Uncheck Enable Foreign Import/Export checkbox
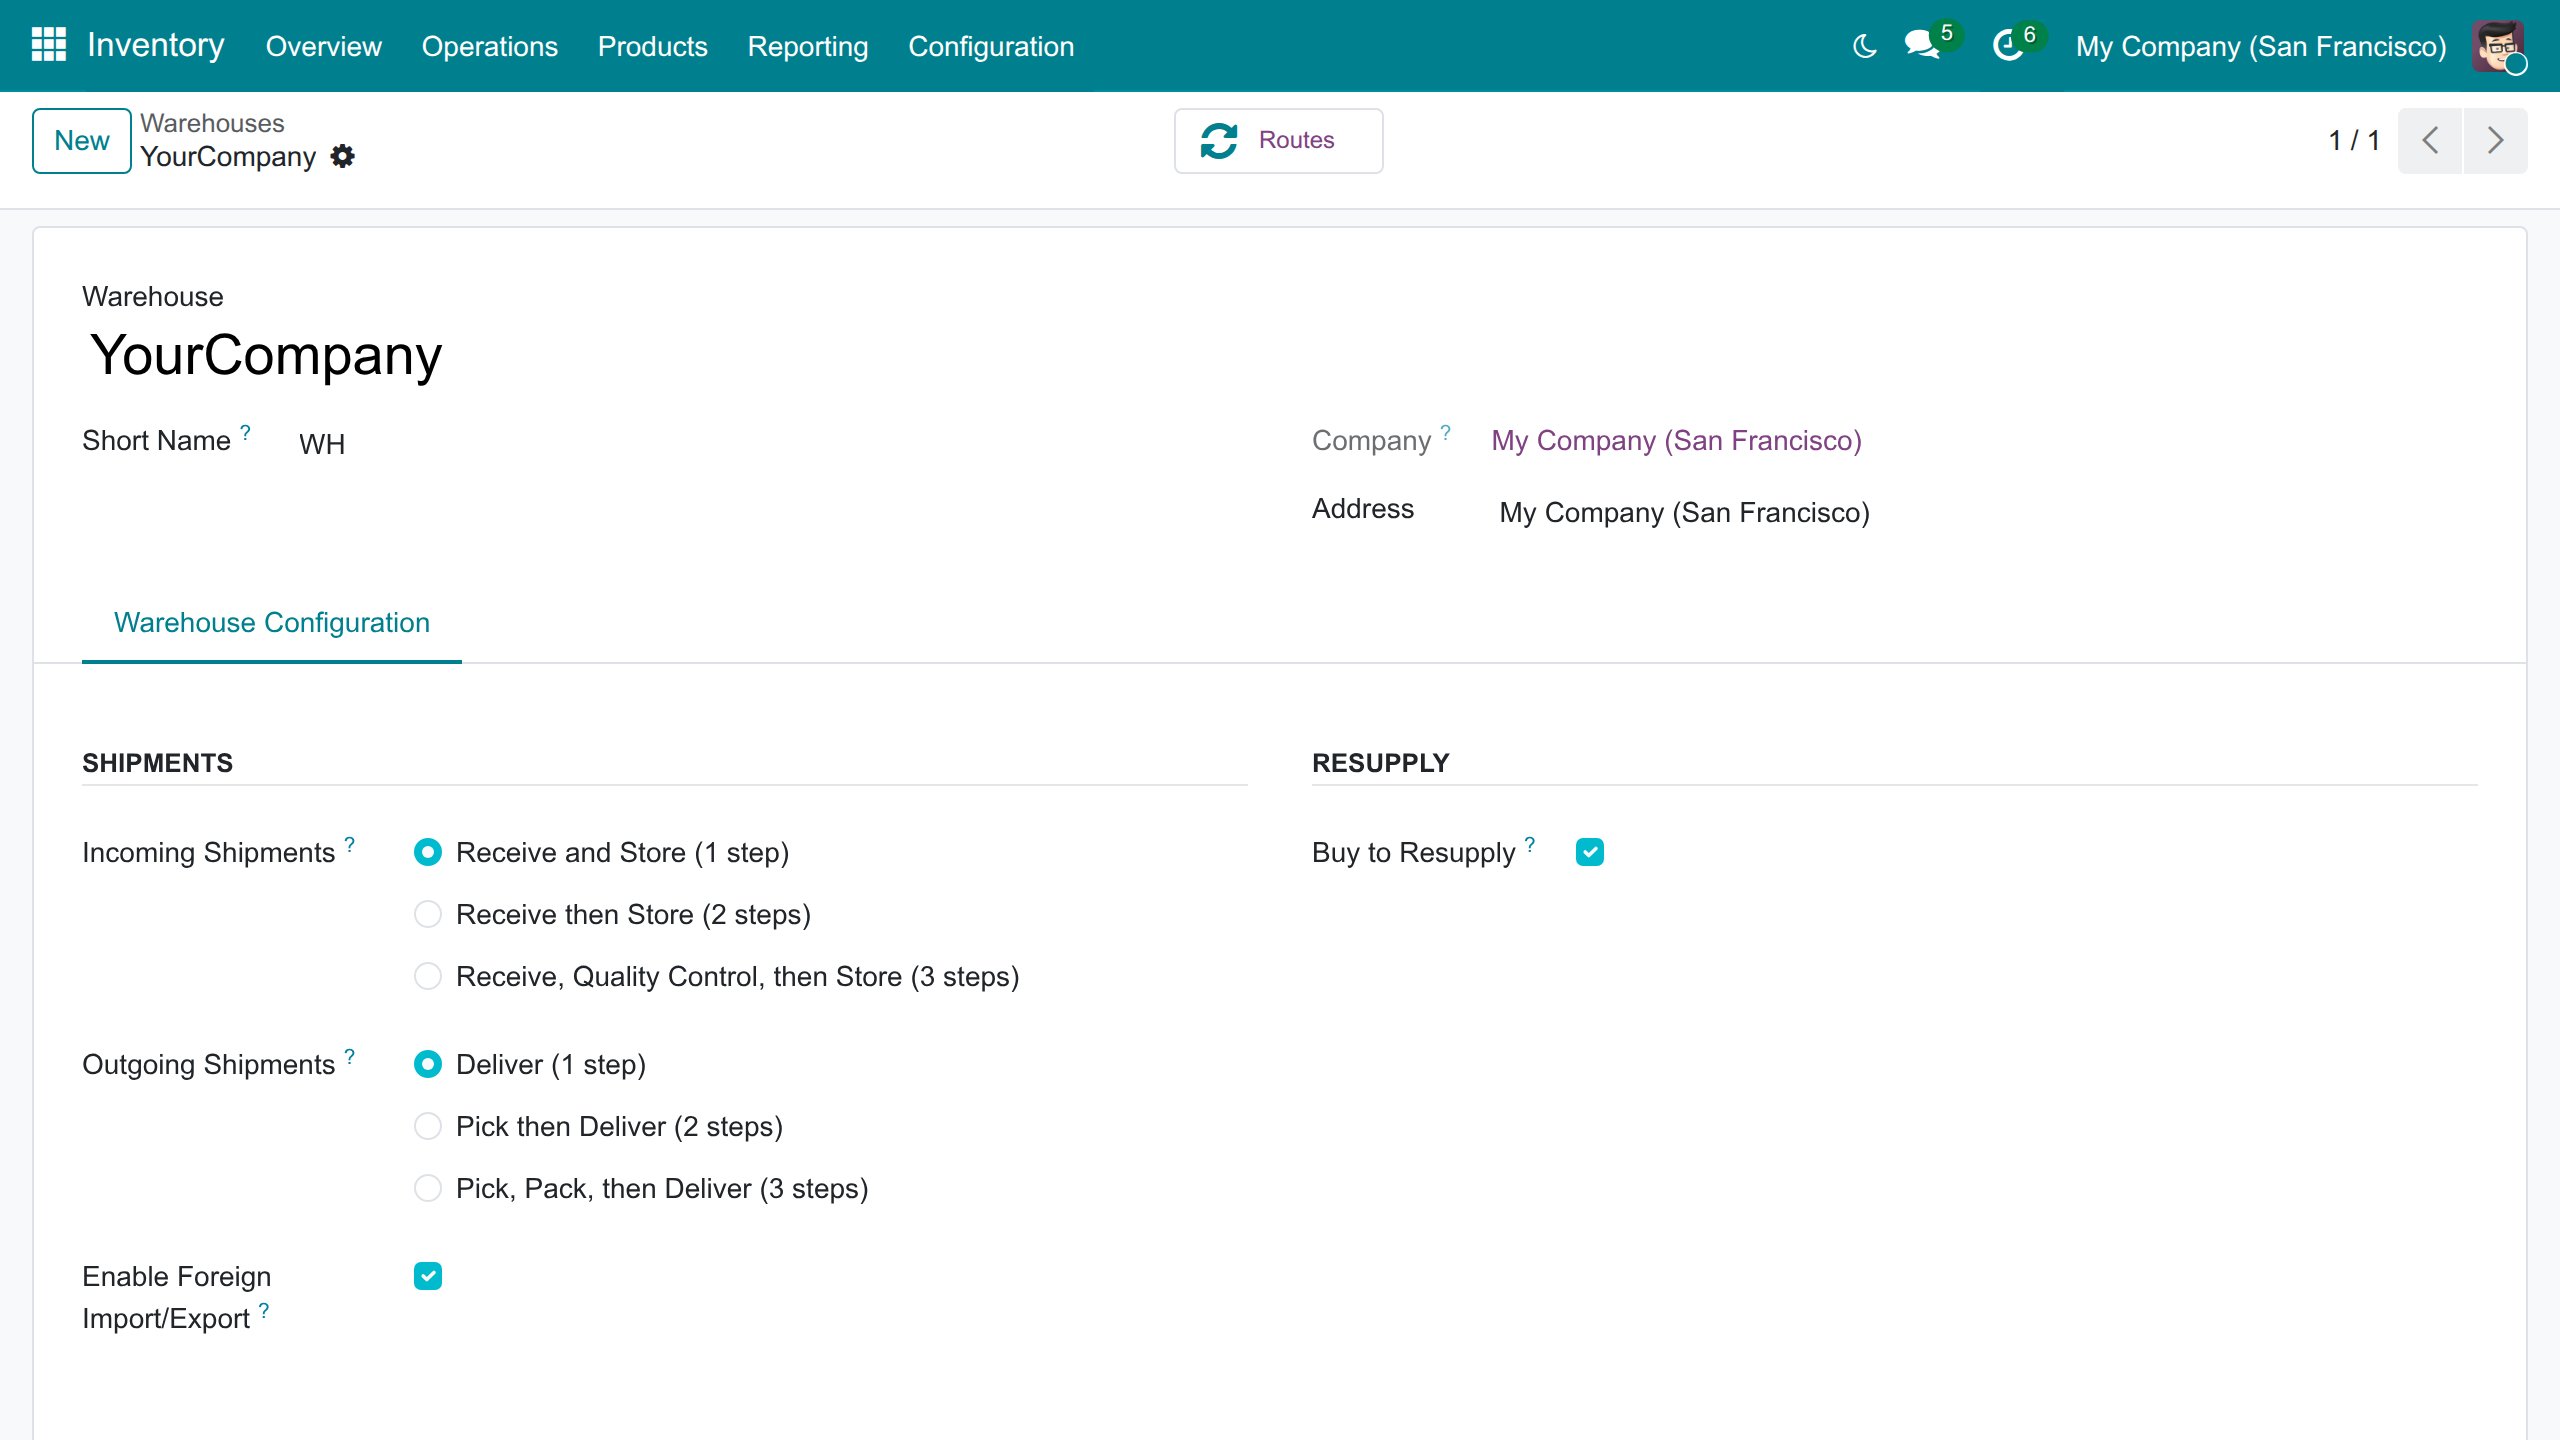Image resolution: width=2560 pixels, height=1440 pixels. click(428, 1276)
